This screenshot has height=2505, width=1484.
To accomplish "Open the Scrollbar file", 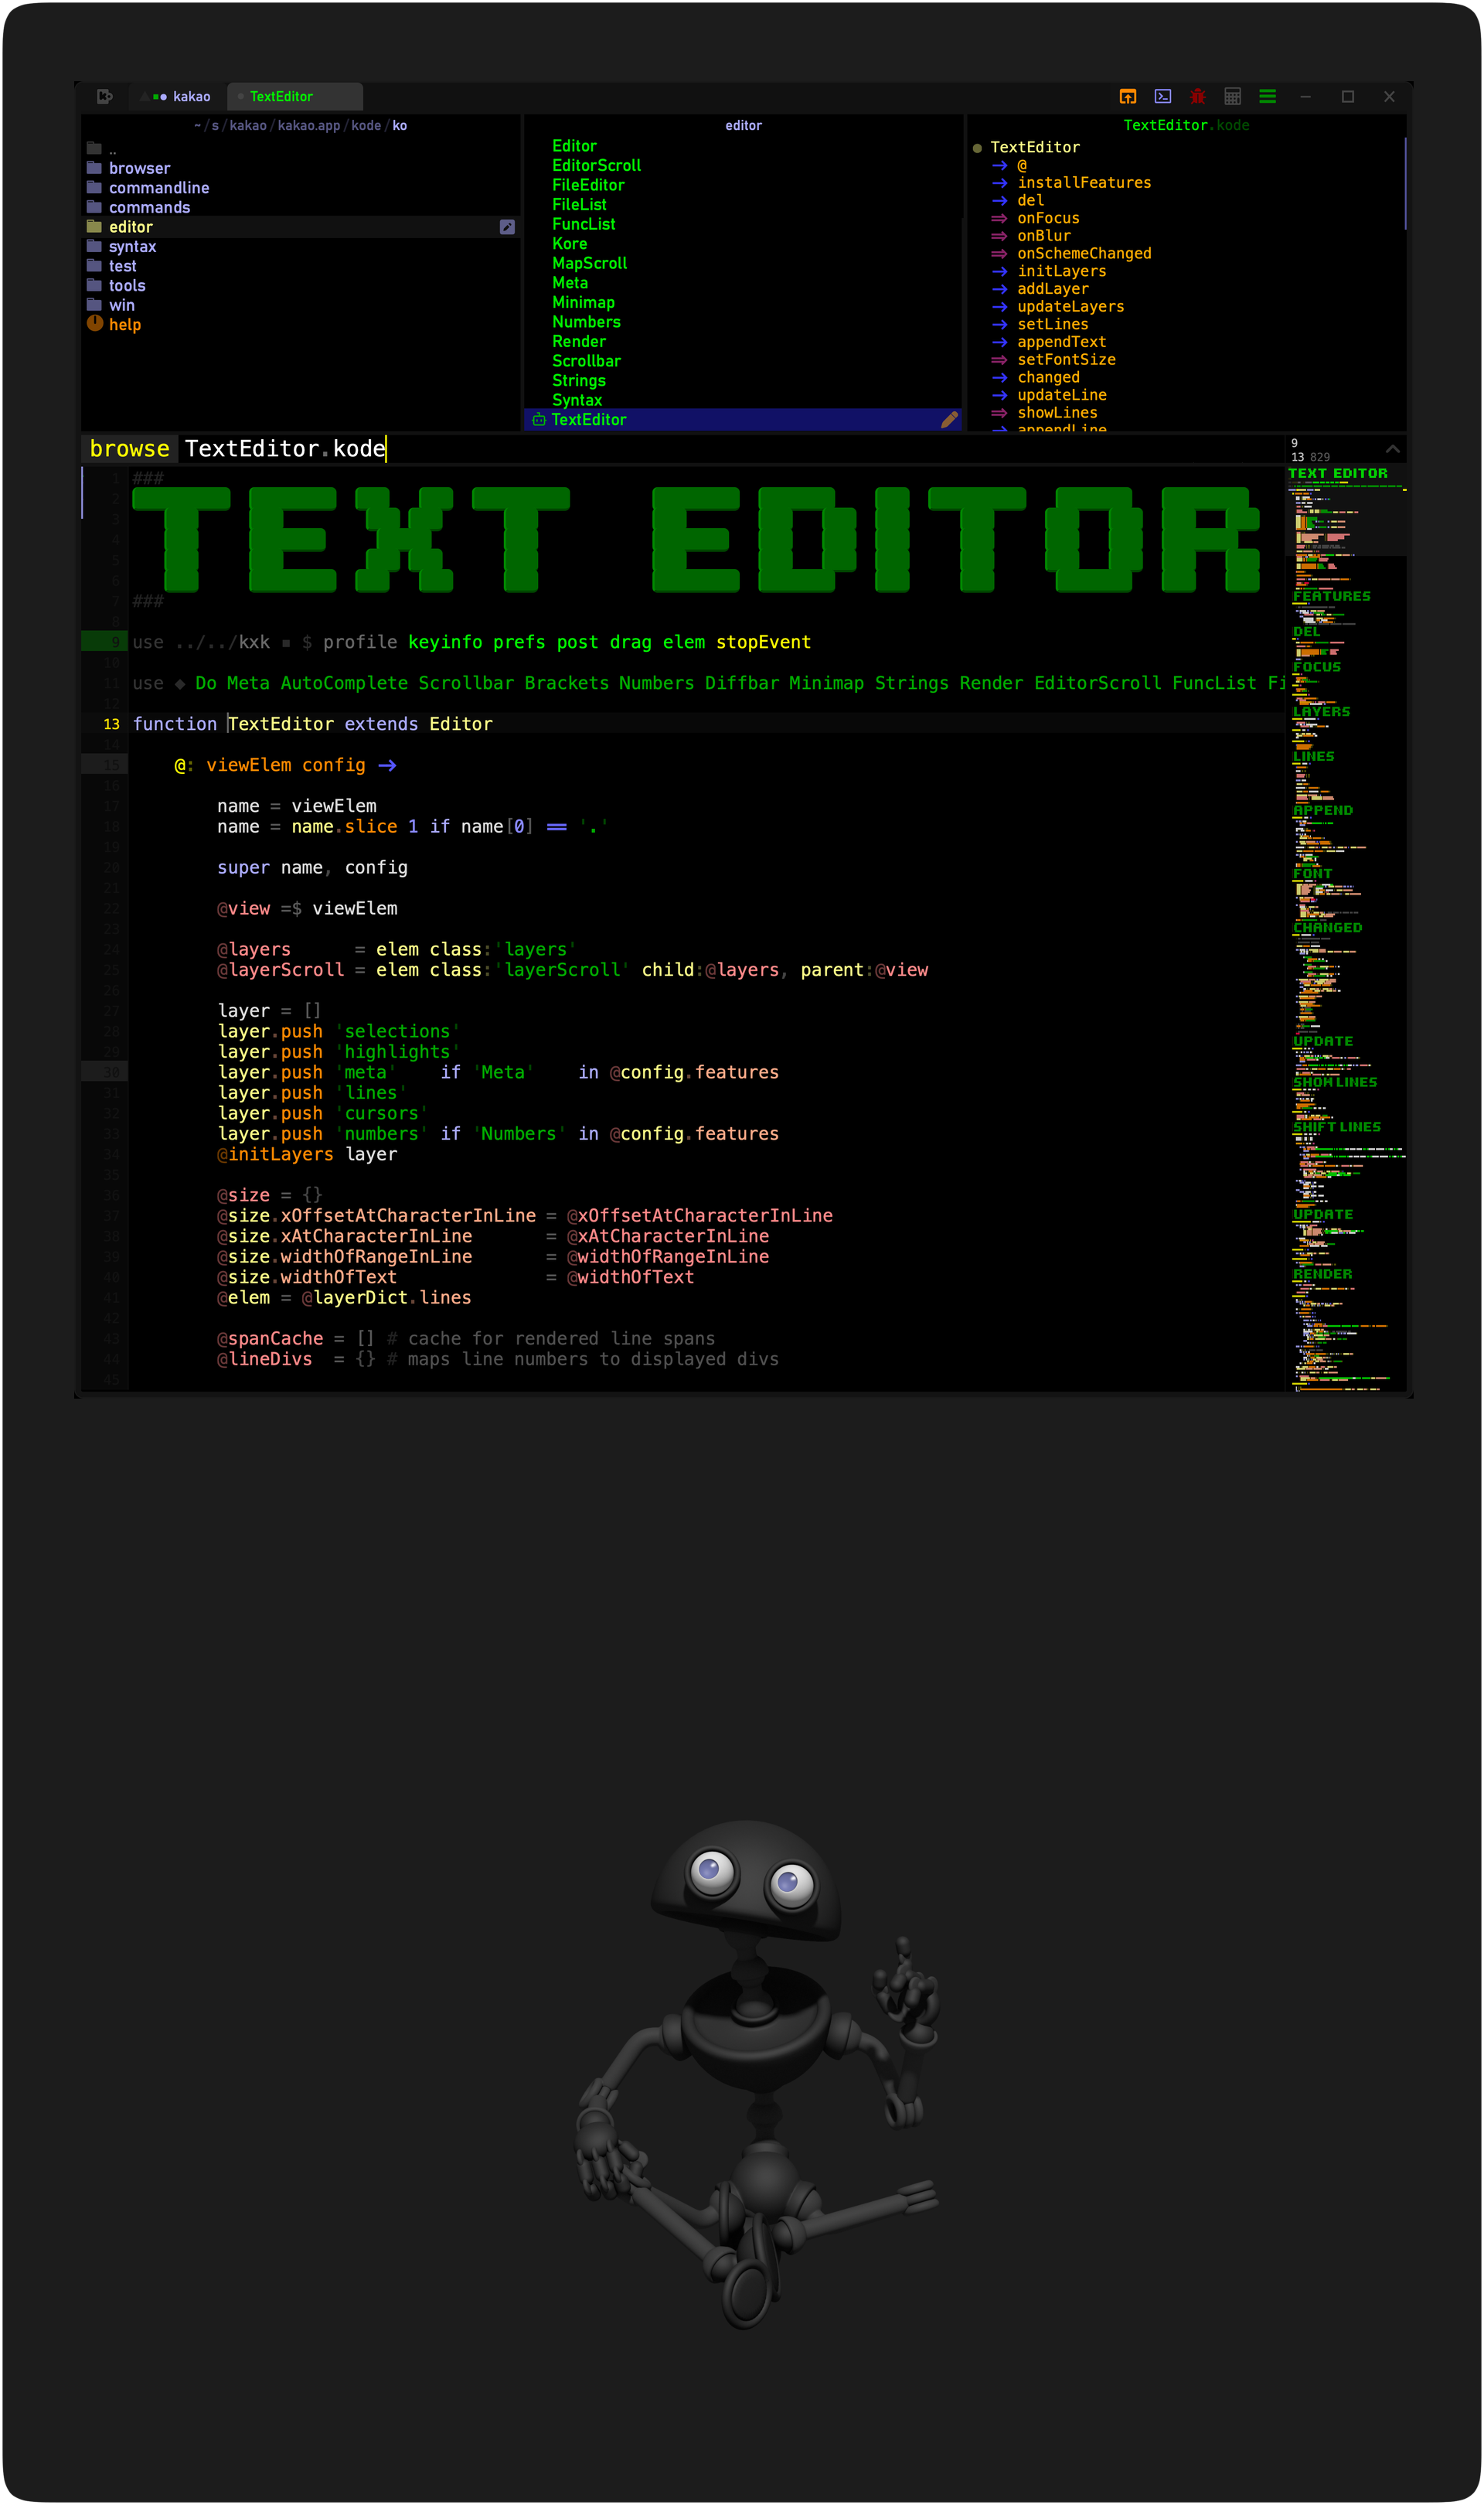I will pyautogui.click(x=587, y=361).
